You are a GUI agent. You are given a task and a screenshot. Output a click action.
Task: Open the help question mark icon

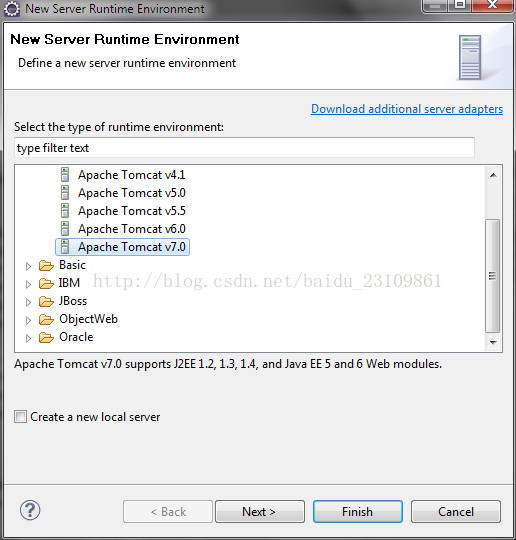(x=30, y=510)
